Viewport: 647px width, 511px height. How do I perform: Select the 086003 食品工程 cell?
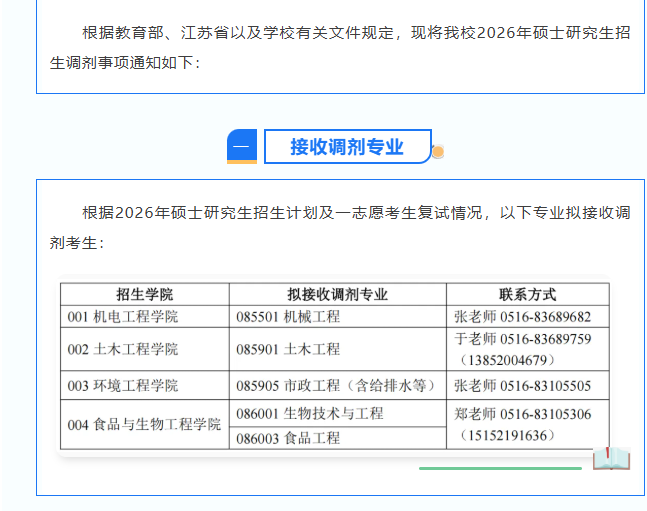click(288, 438)
